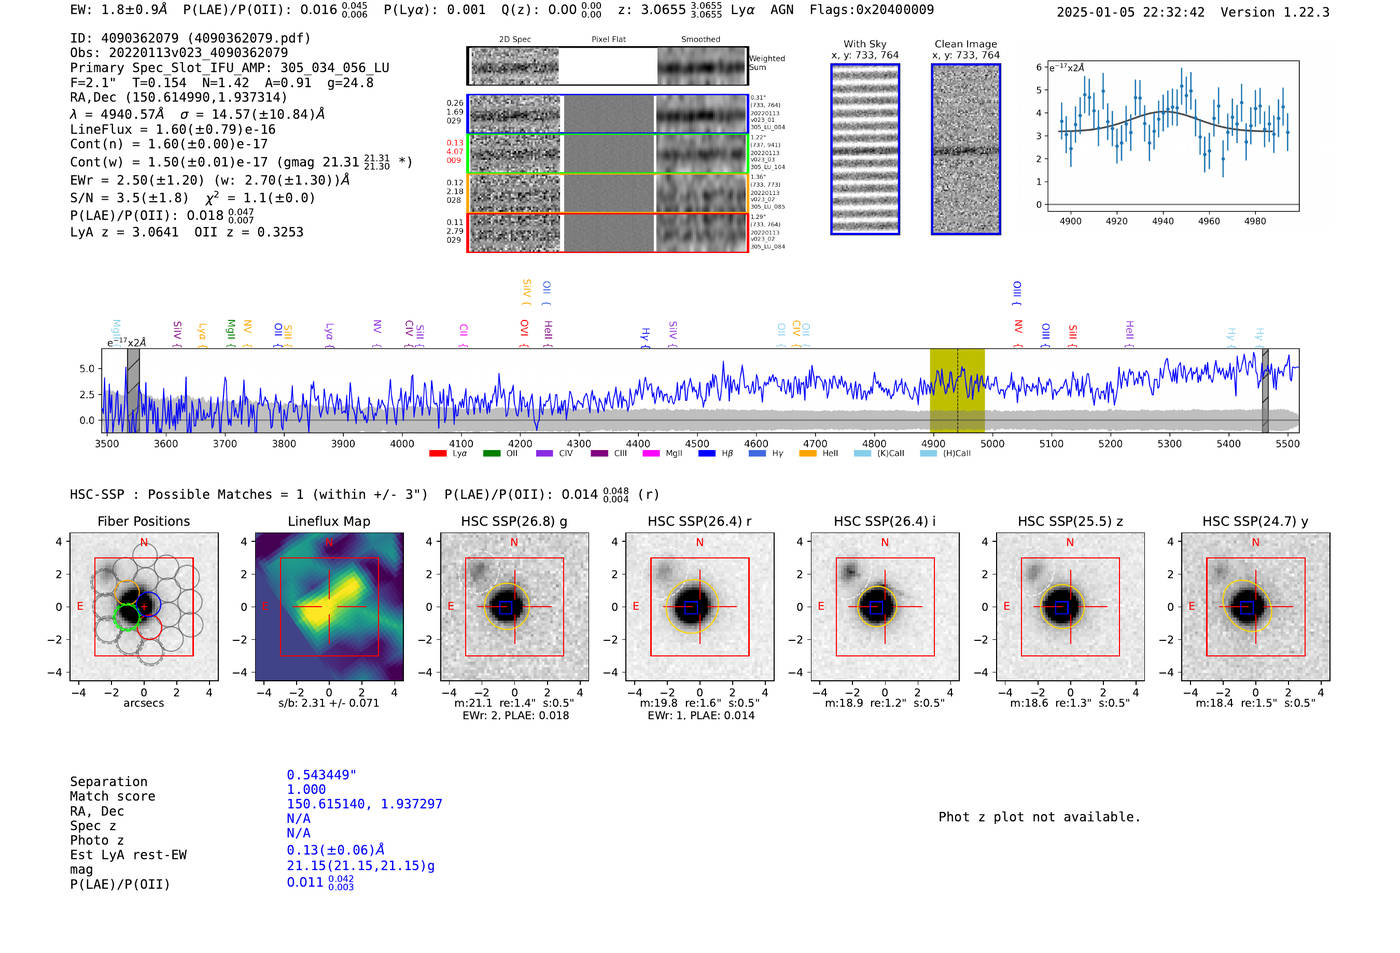Image resolution: width=1400 pixels, height=953 pixels.
Task: Select the HSC SSP g-band cutout
Action: 514,607
